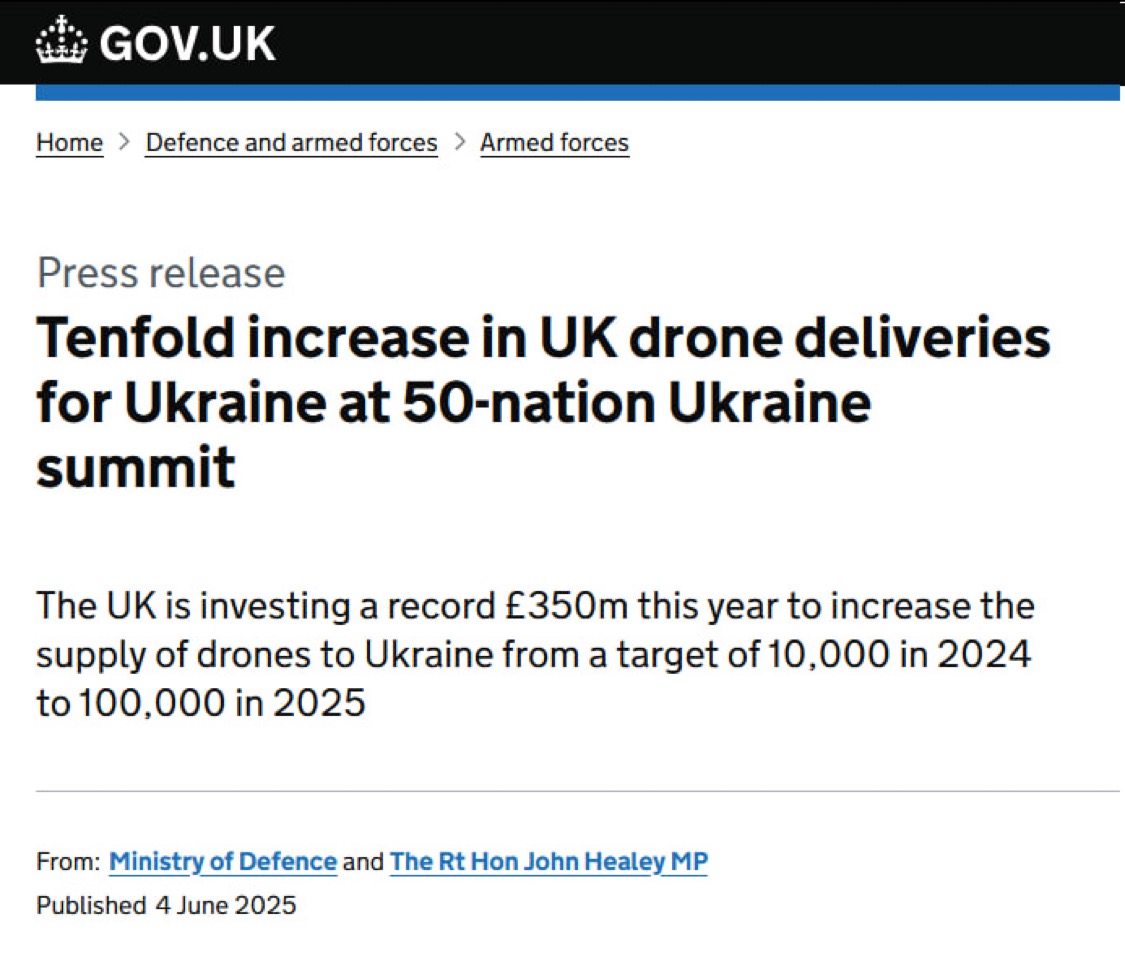The height and width of the screenshot is (961, 1125).
Task: Open The Rt Hon John Healey MP link
Action: coord(548,861)
